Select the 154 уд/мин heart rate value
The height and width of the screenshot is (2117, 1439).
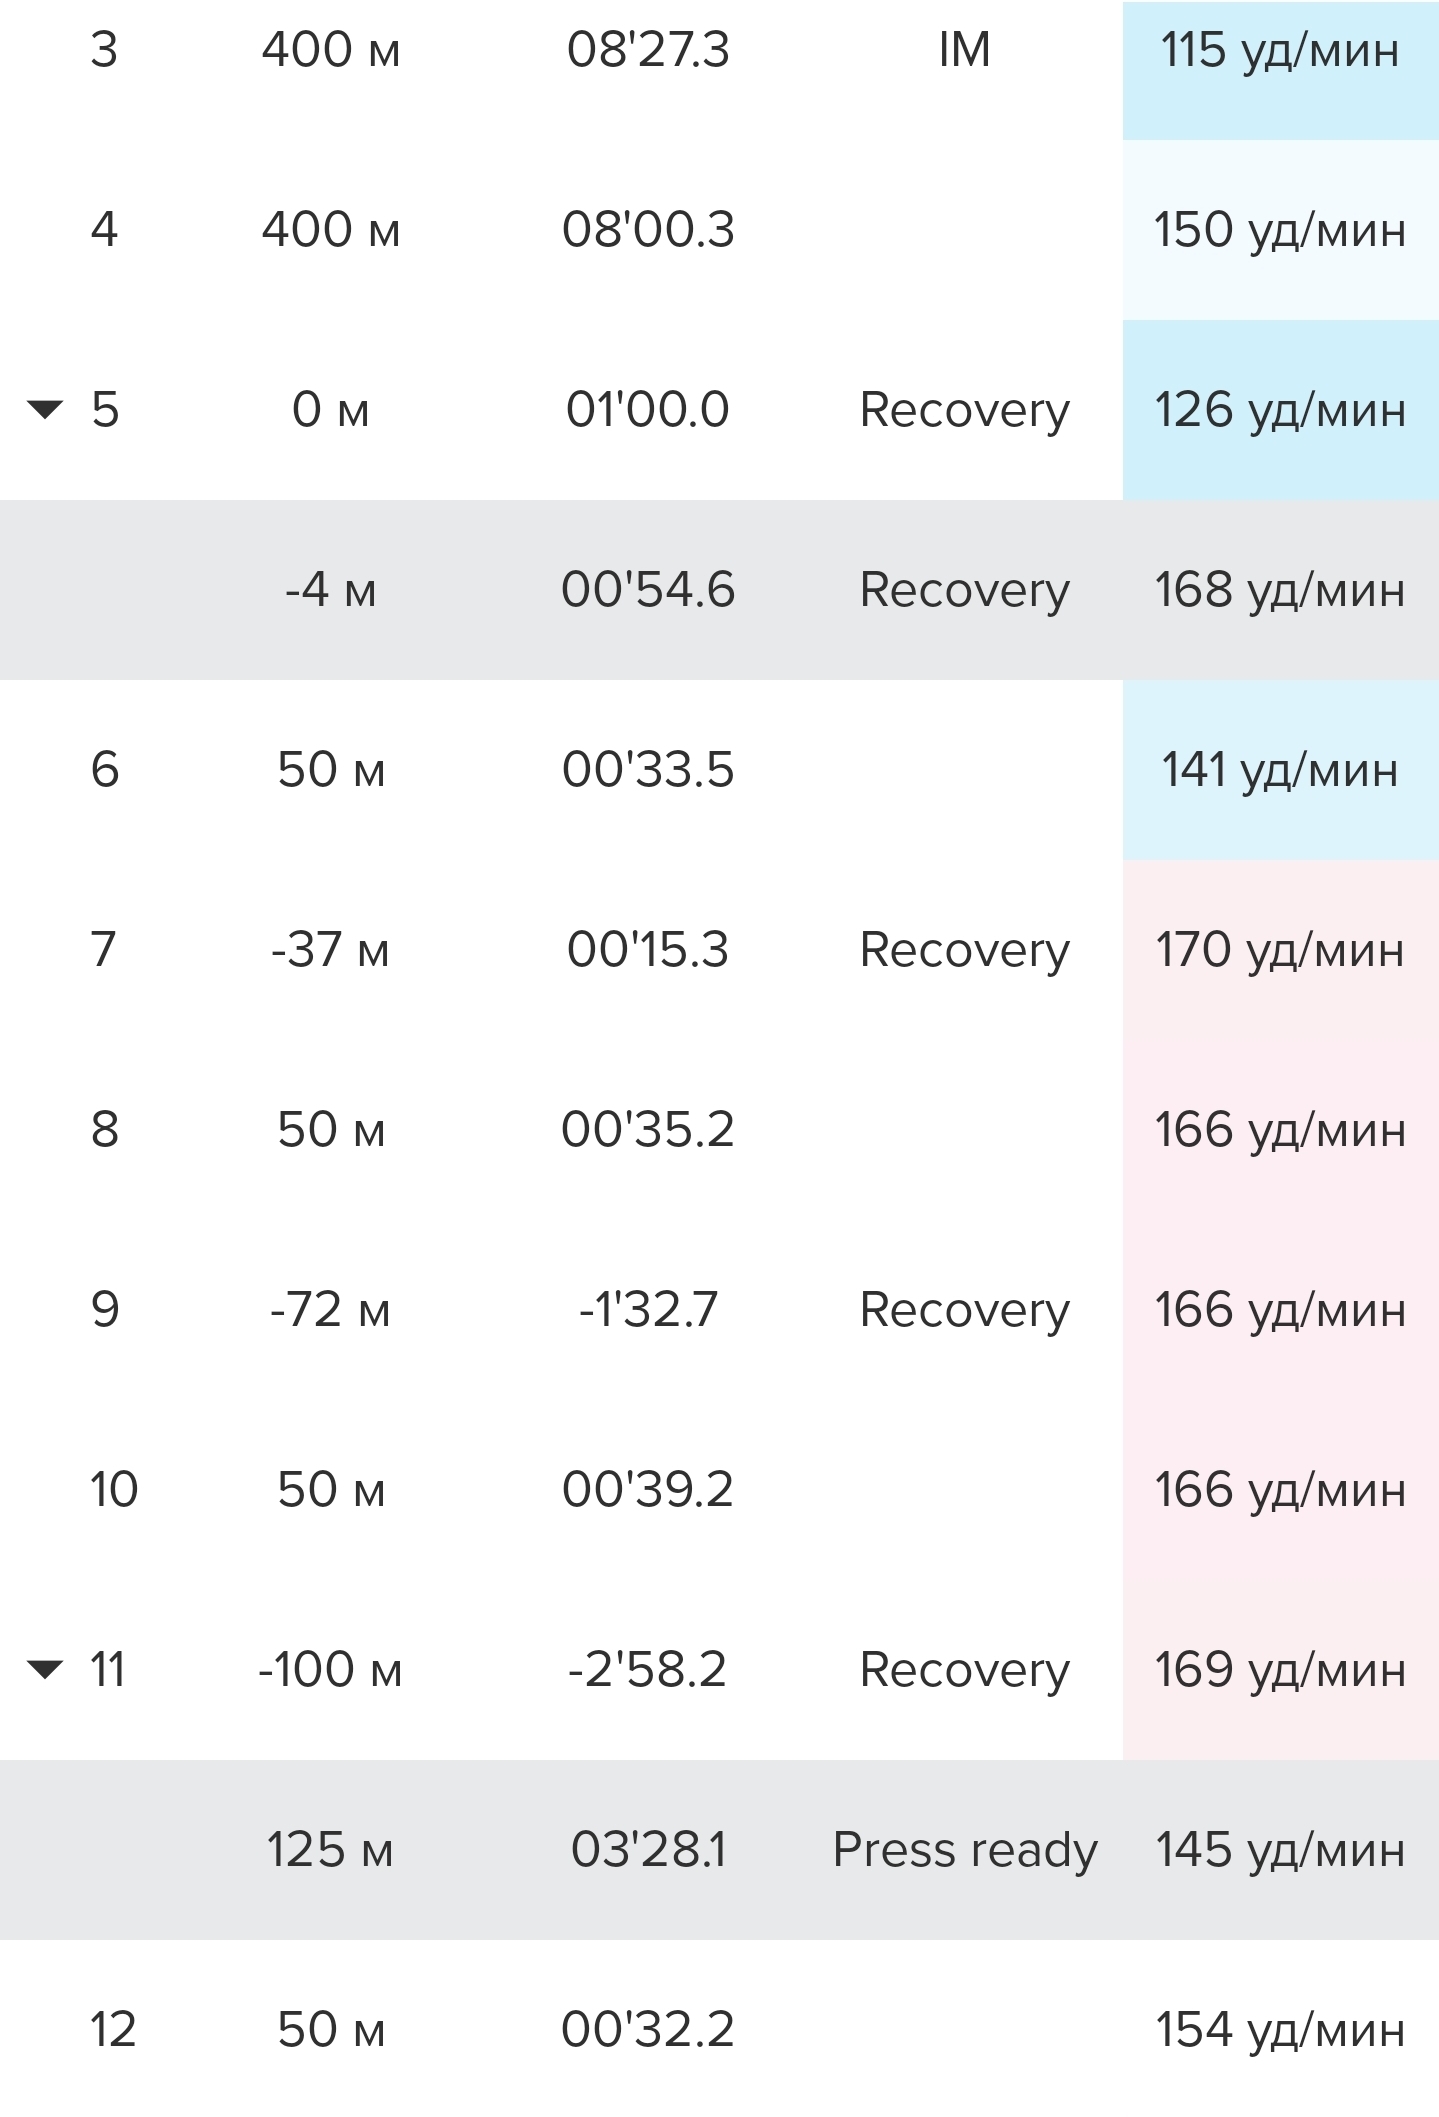[1279, 2030]
